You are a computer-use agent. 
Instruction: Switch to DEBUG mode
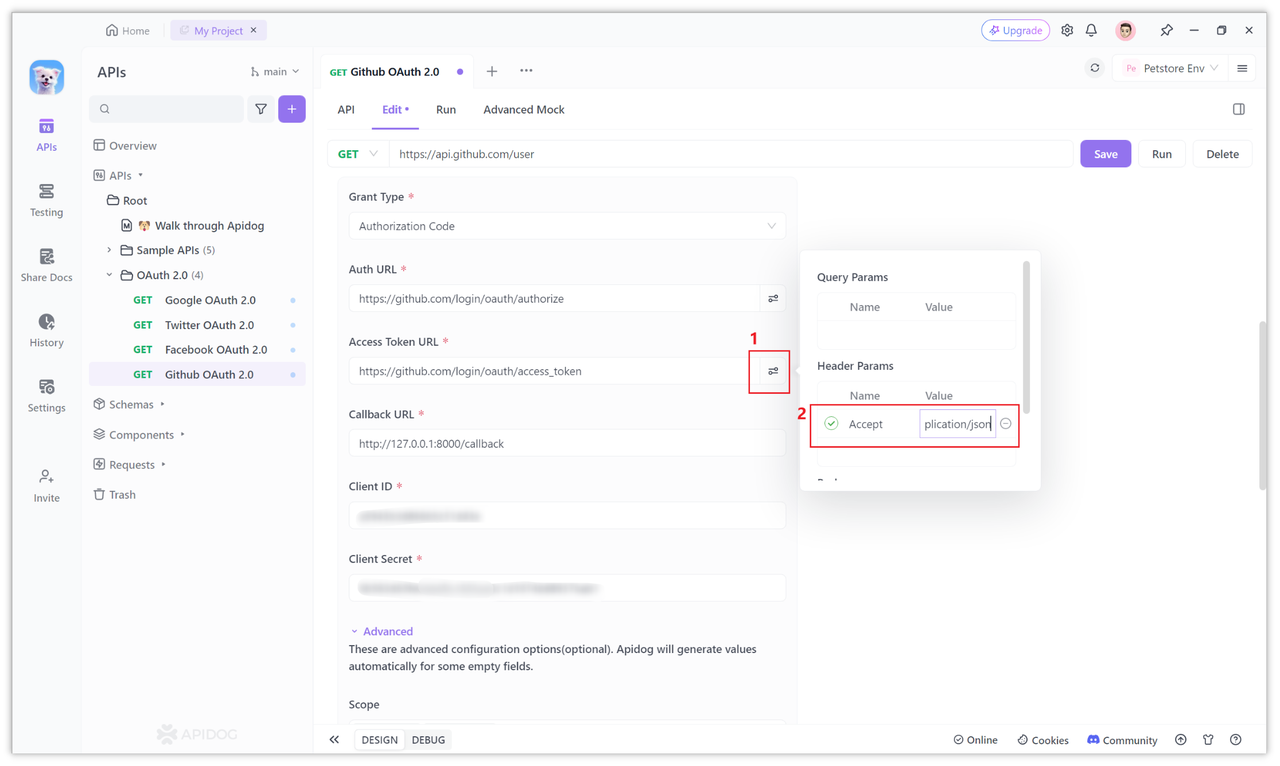(428, 740)
